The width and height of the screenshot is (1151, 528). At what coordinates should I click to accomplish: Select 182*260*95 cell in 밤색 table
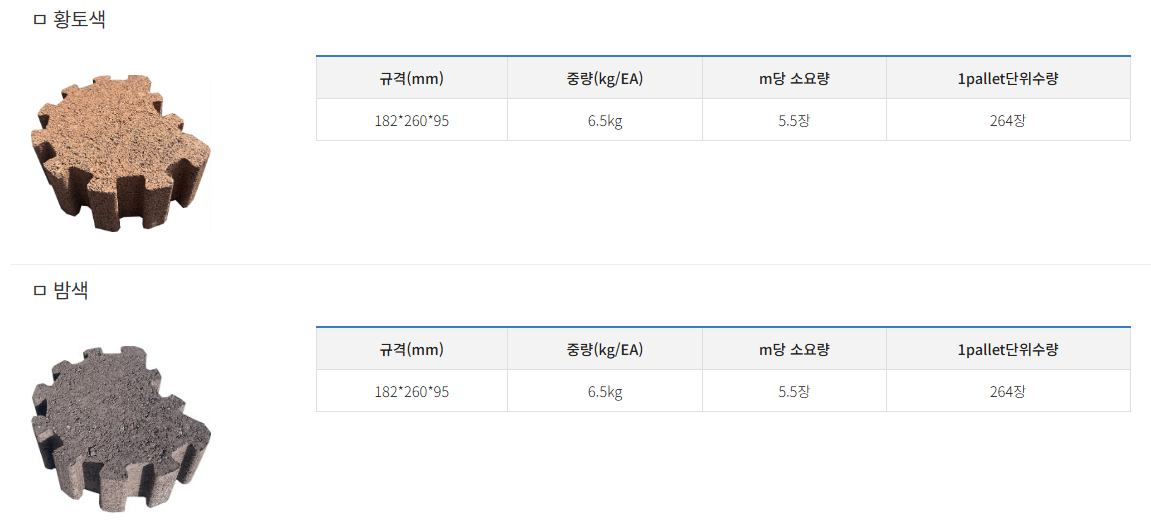click(412, 391)
